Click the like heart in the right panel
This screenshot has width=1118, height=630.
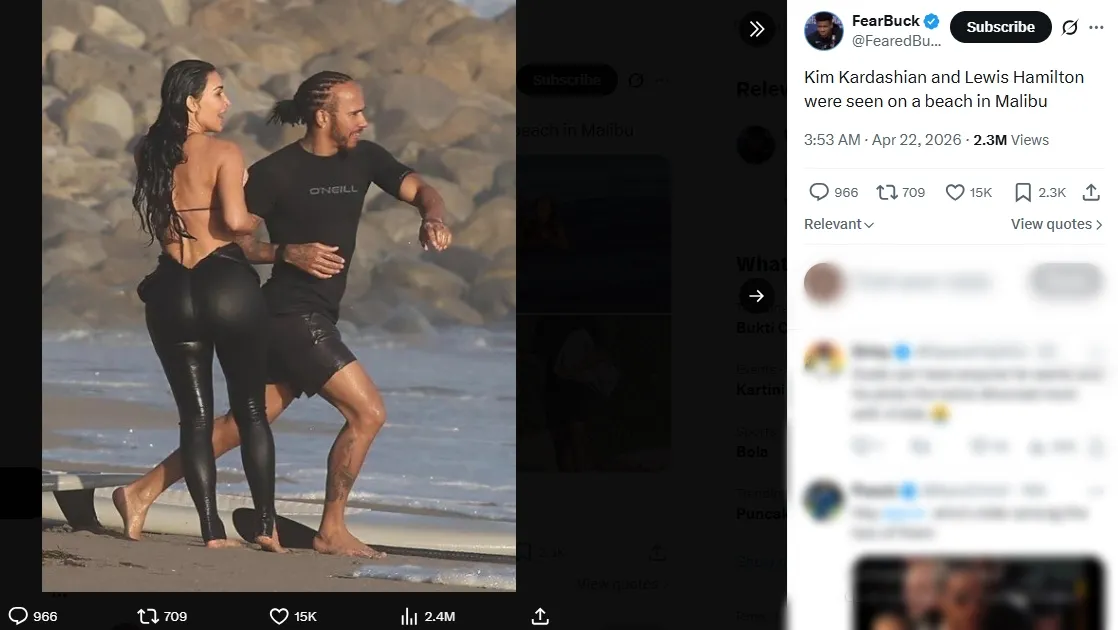coord(956,191)
